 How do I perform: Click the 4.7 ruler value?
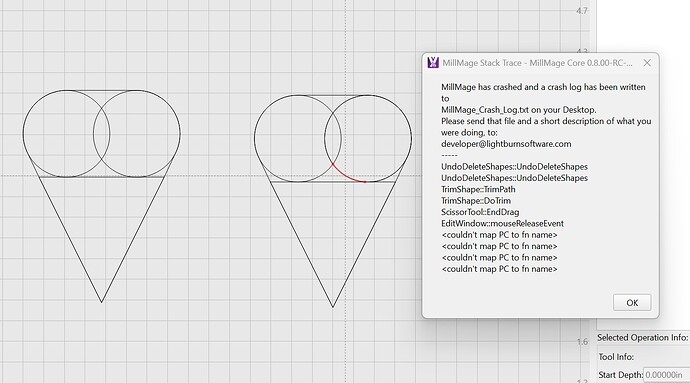tap(582, 11)
